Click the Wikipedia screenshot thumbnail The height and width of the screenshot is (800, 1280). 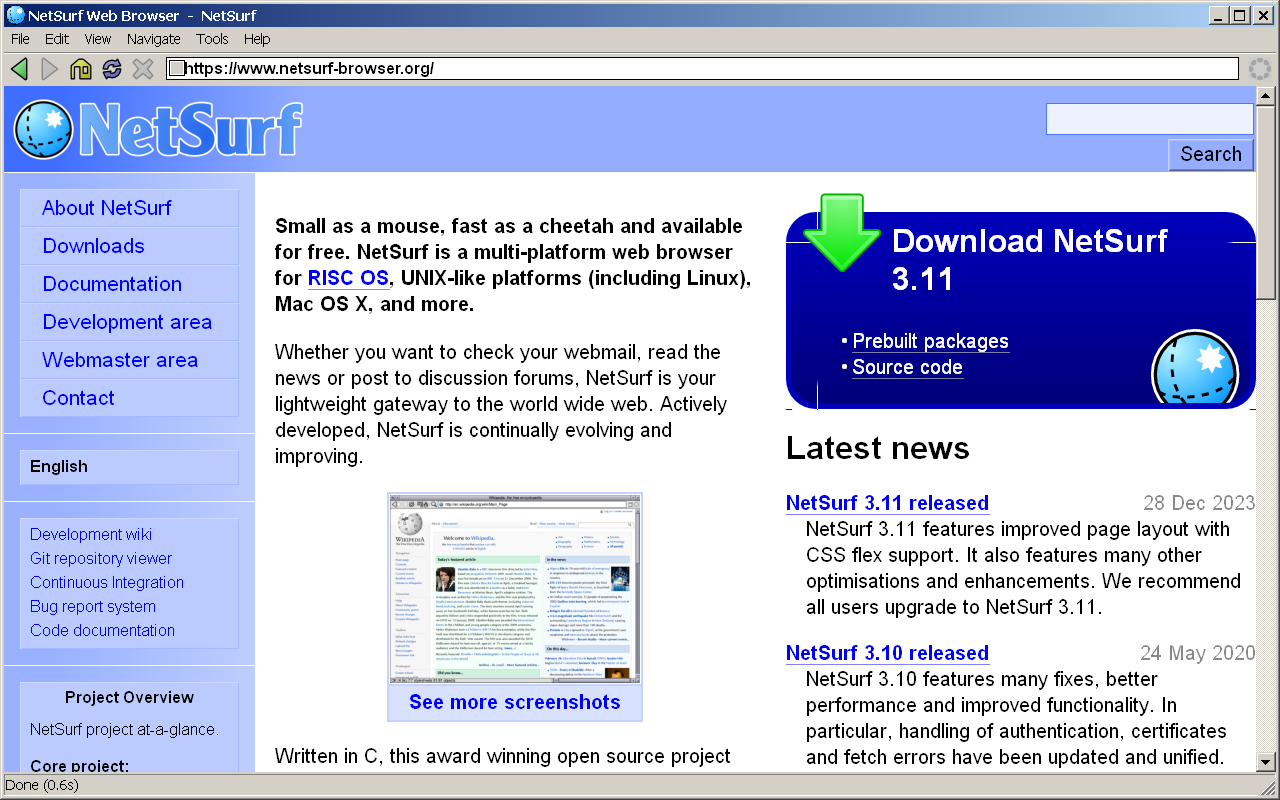point(514,588)
